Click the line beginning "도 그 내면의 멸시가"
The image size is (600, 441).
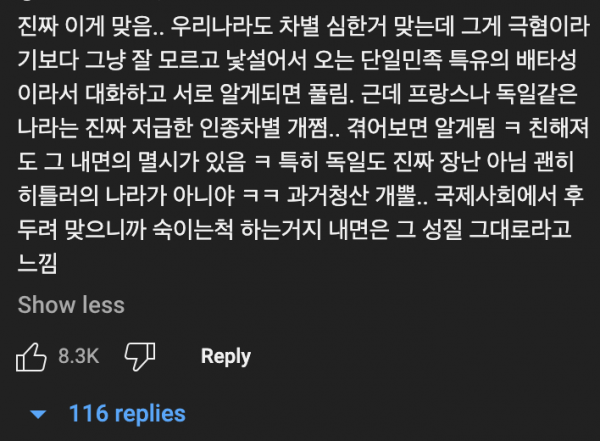296,161
